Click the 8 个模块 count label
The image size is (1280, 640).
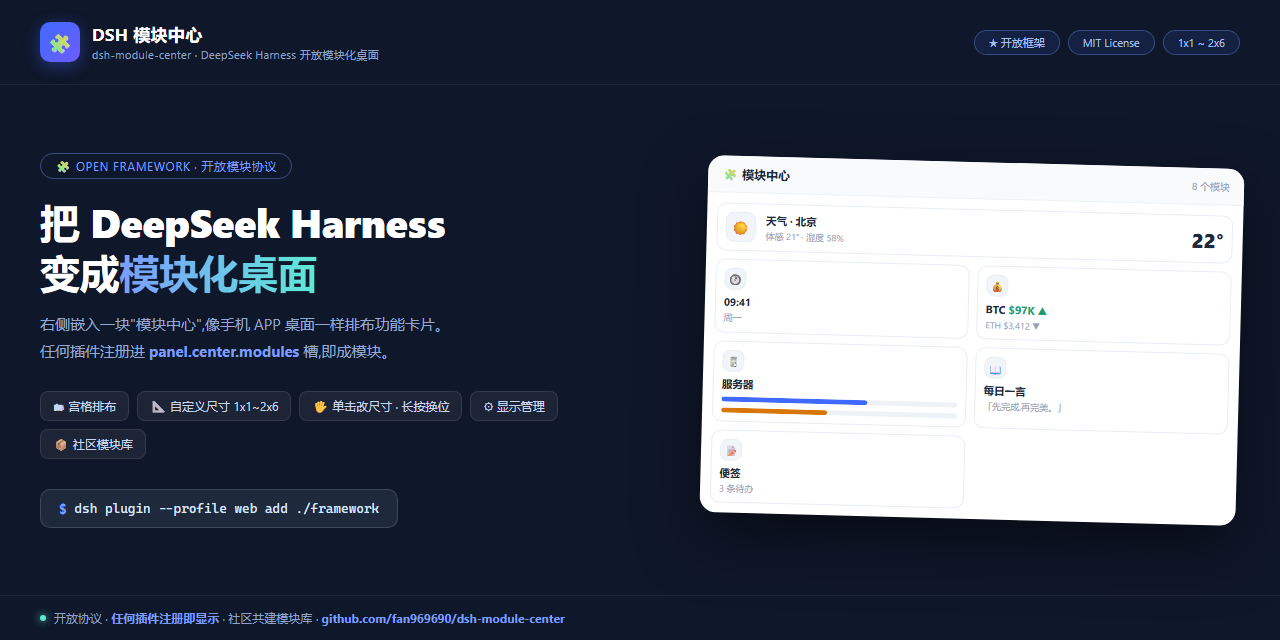[x=1210, y=187]
